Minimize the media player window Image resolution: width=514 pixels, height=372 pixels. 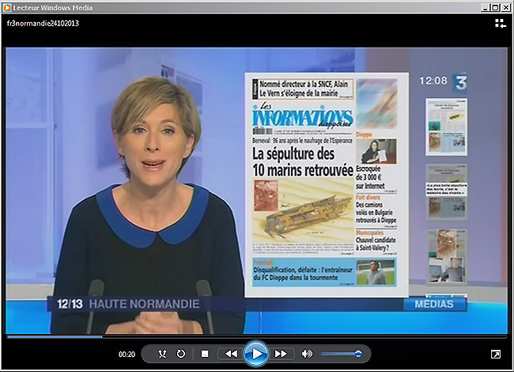pyautogui.click(x=486, y=7)
